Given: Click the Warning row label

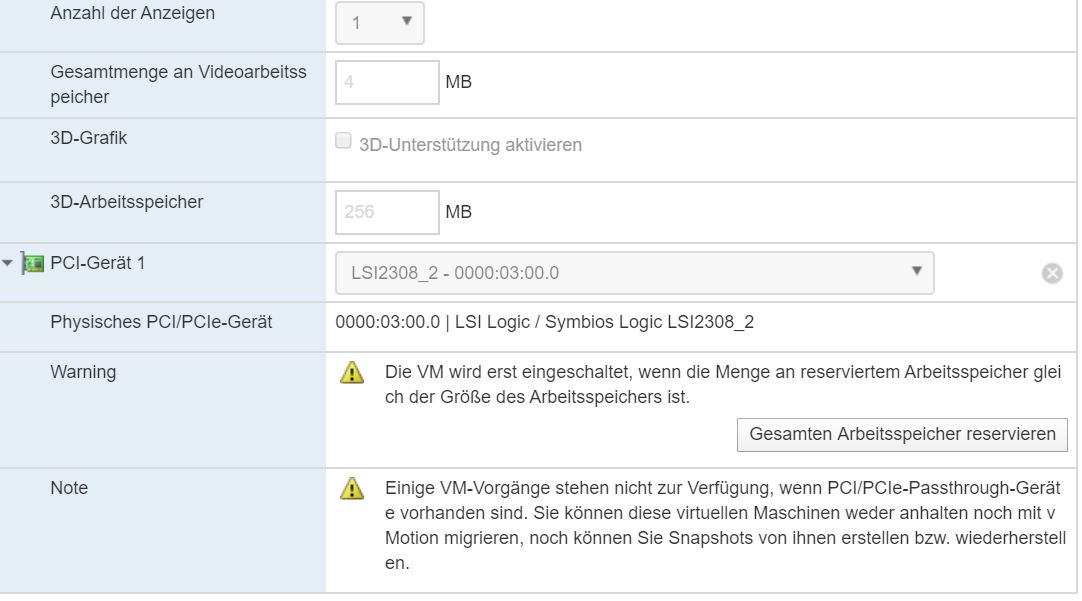Looking at the screenshot, I should [x=83, y=372].
